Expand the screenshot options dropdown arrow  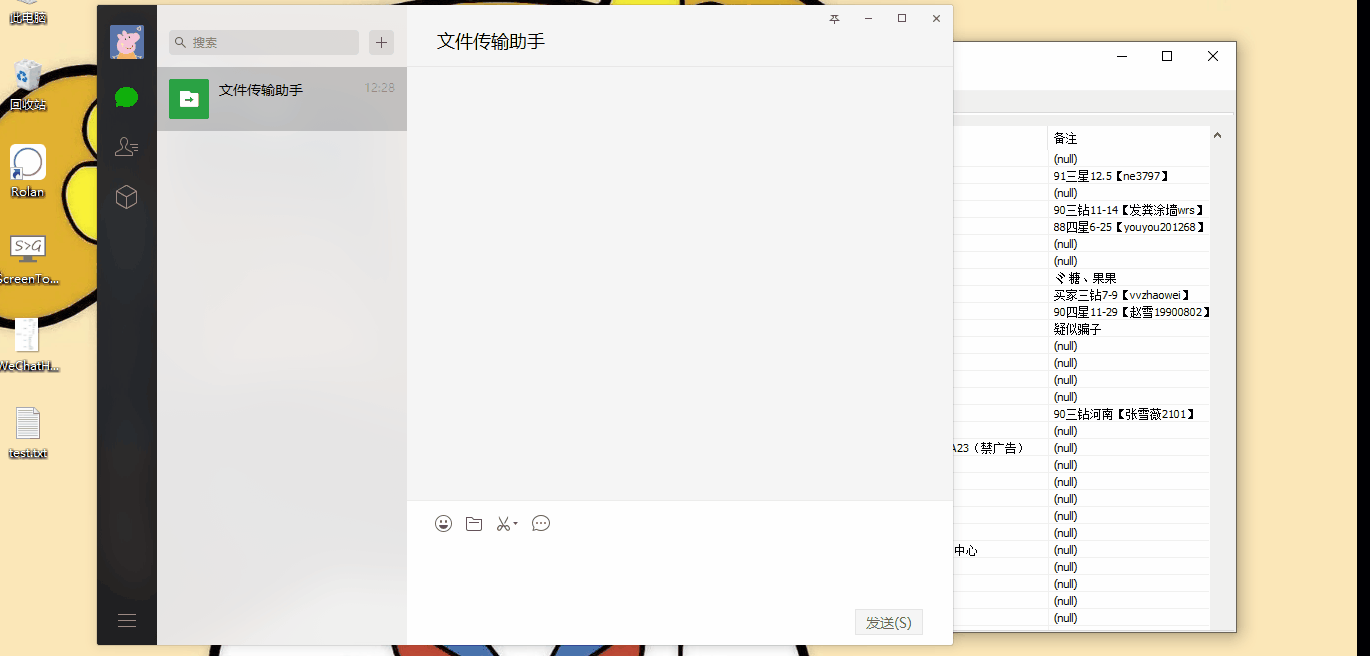pyautogui.click(x=514, y=524)
